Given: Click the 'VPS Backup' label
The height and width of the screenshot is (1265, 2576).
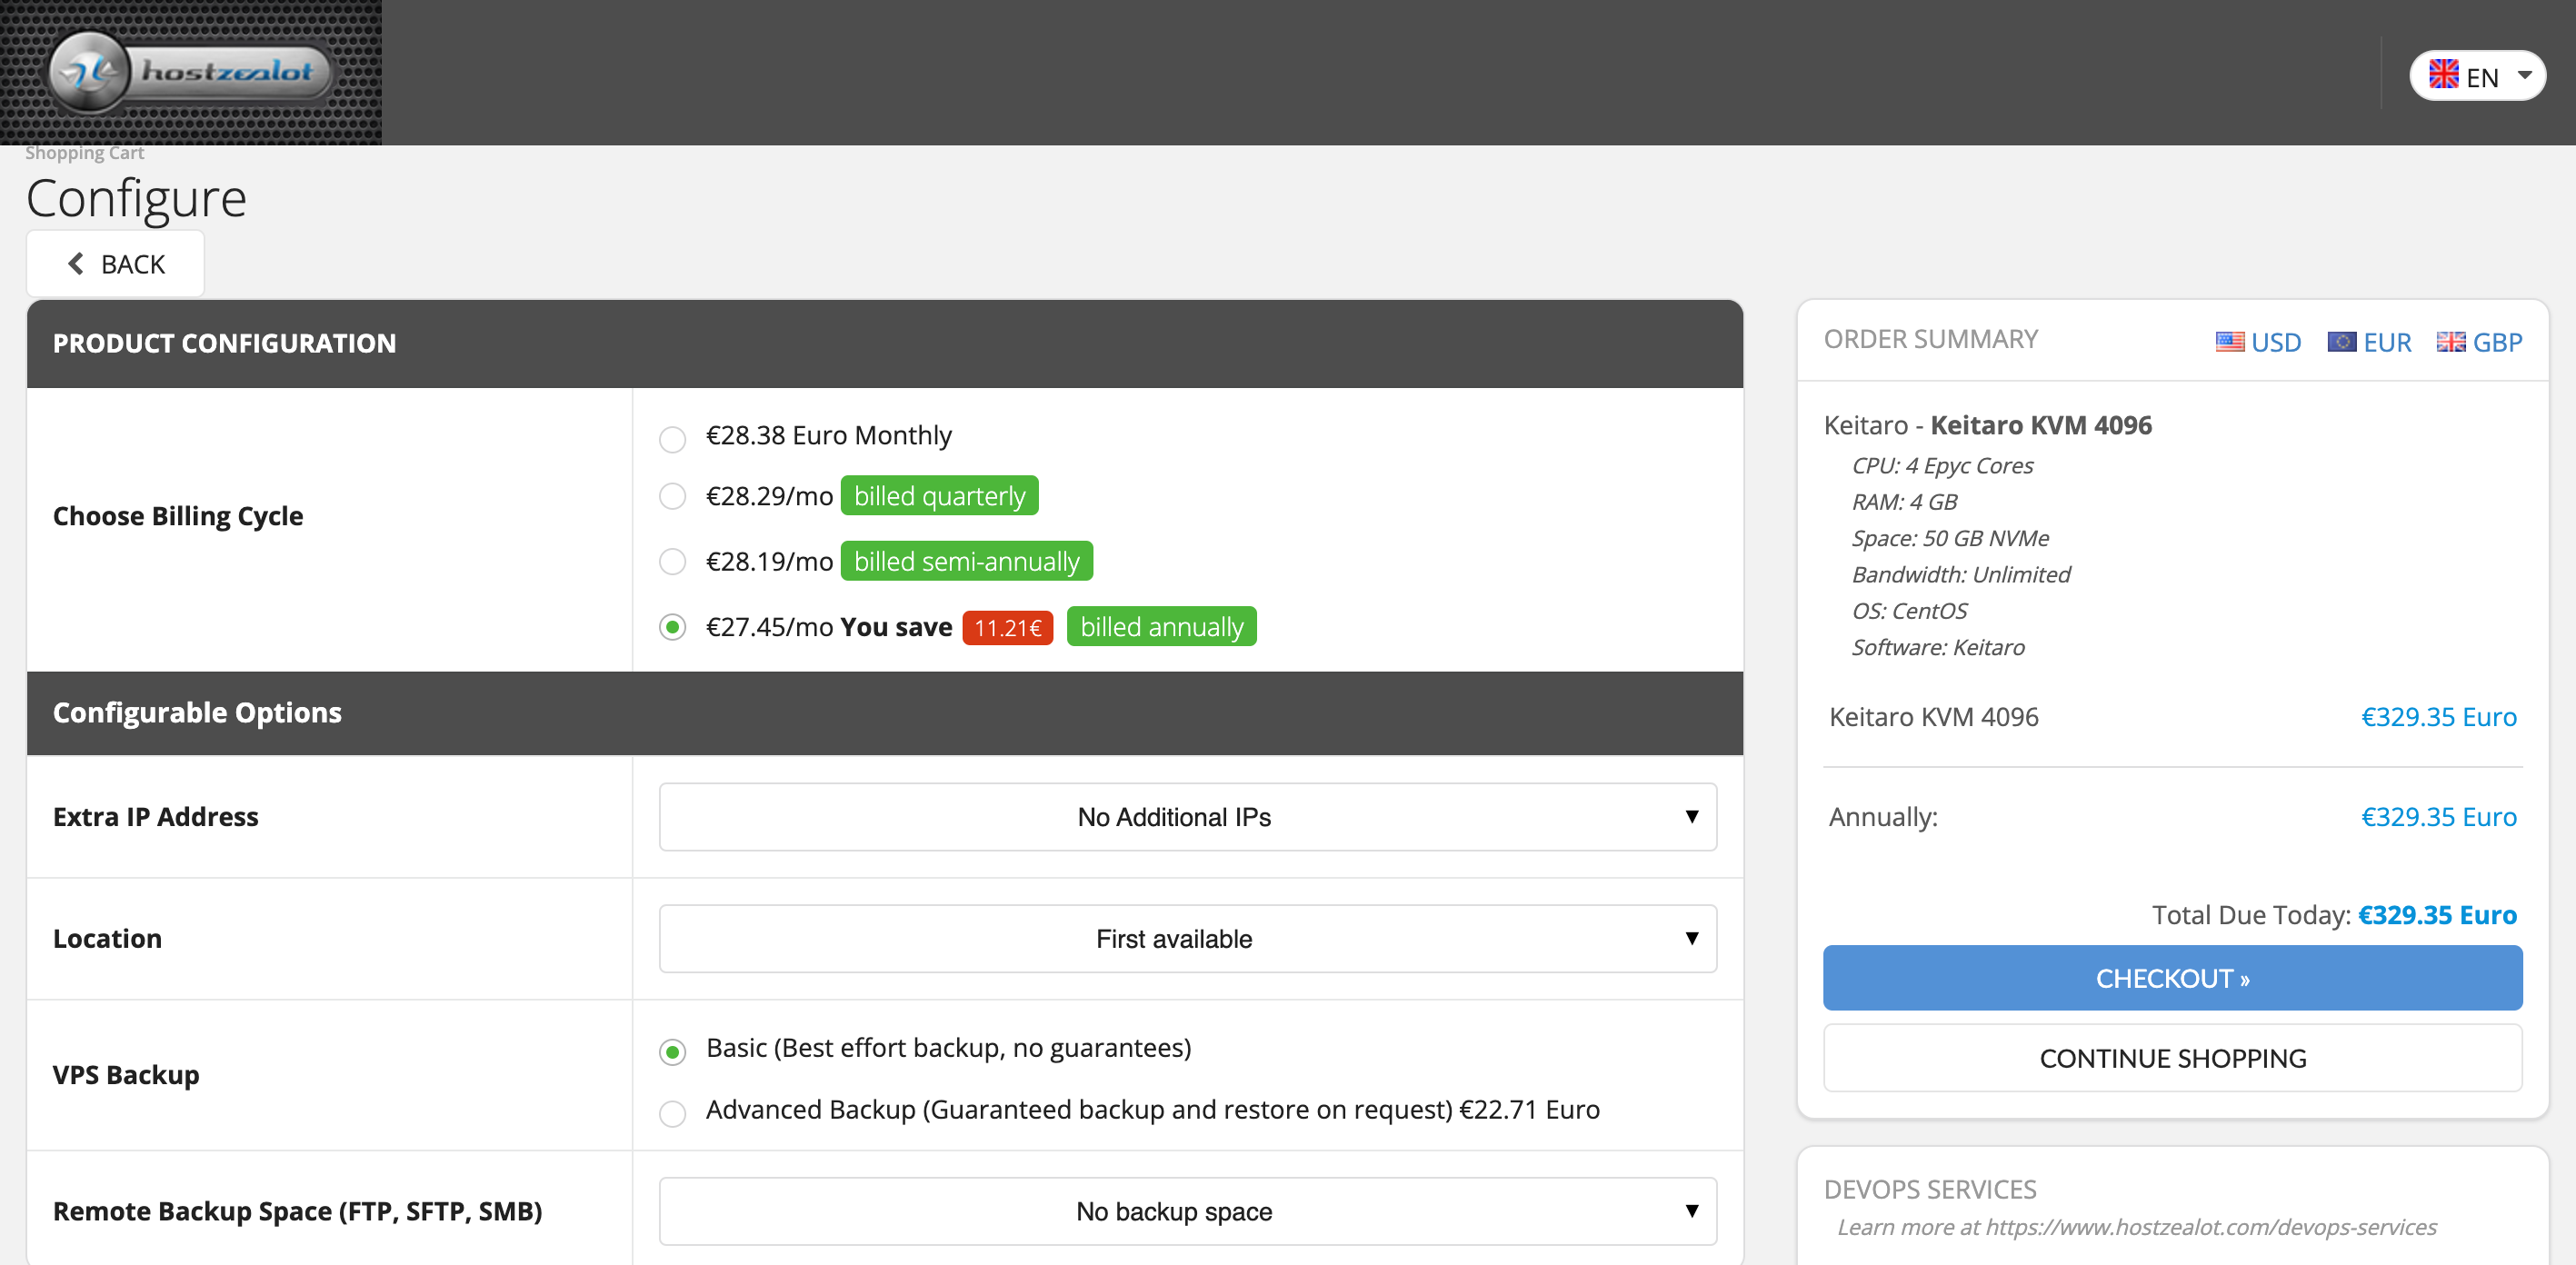Looking at the screenshot, I should pos(126,1076).
